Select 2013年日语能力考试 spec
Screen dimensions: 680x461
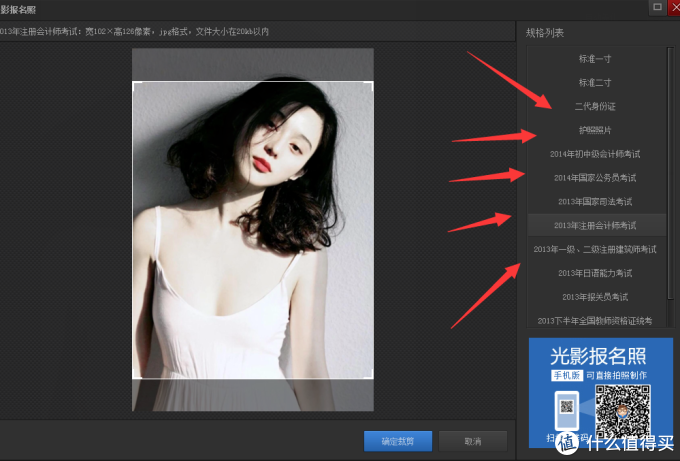595,273
